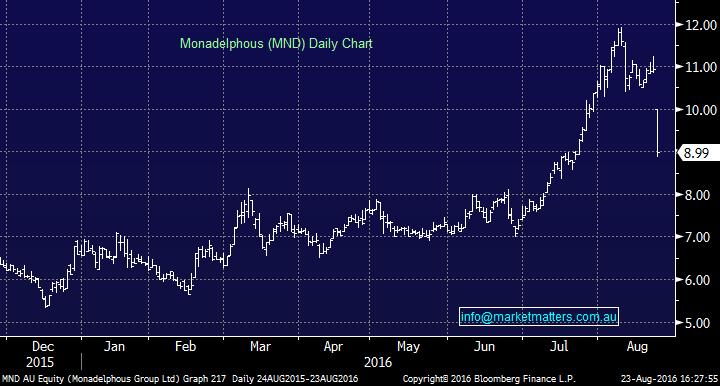Viewport: 720px width, 386px height.
Task: Click the Jan month label
Action: click(114, 347)
